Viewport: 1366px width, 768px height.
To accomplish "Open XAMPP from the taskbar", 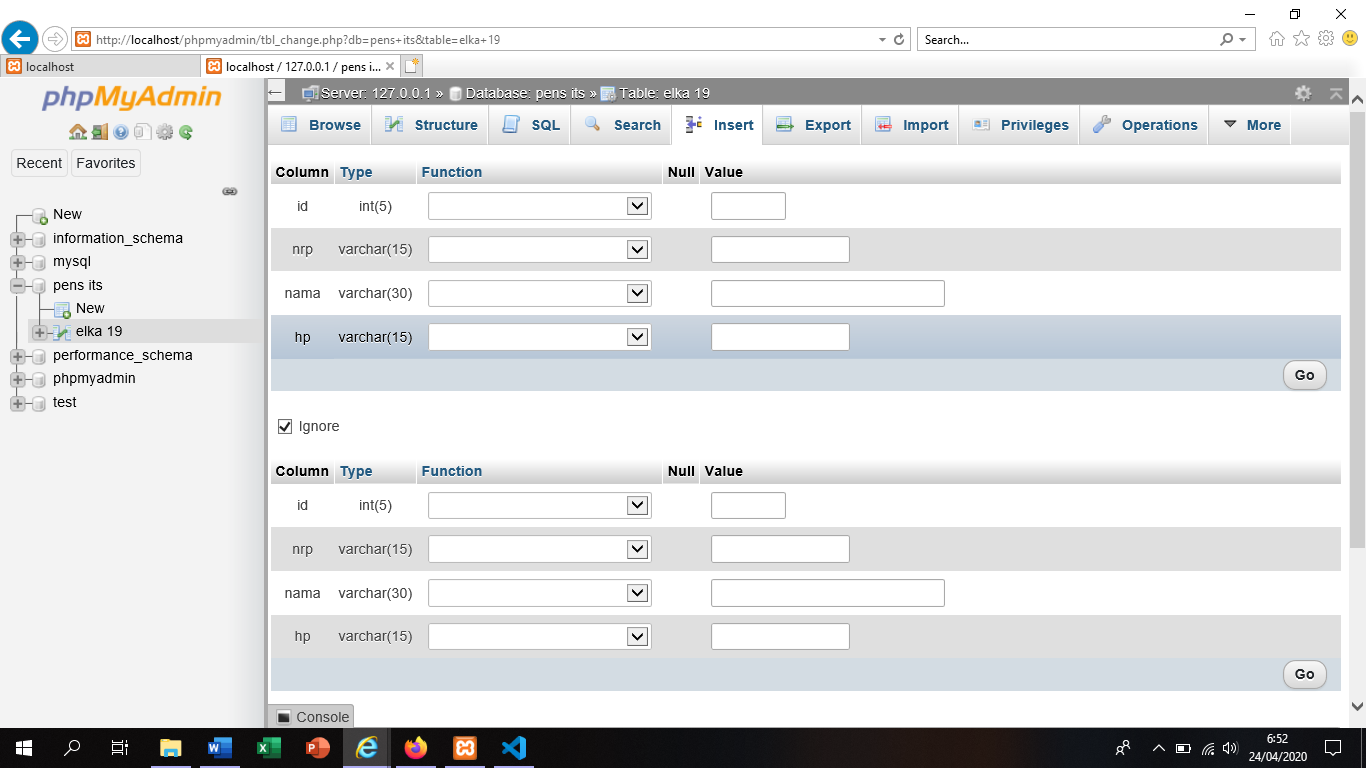I will (465, 748).
